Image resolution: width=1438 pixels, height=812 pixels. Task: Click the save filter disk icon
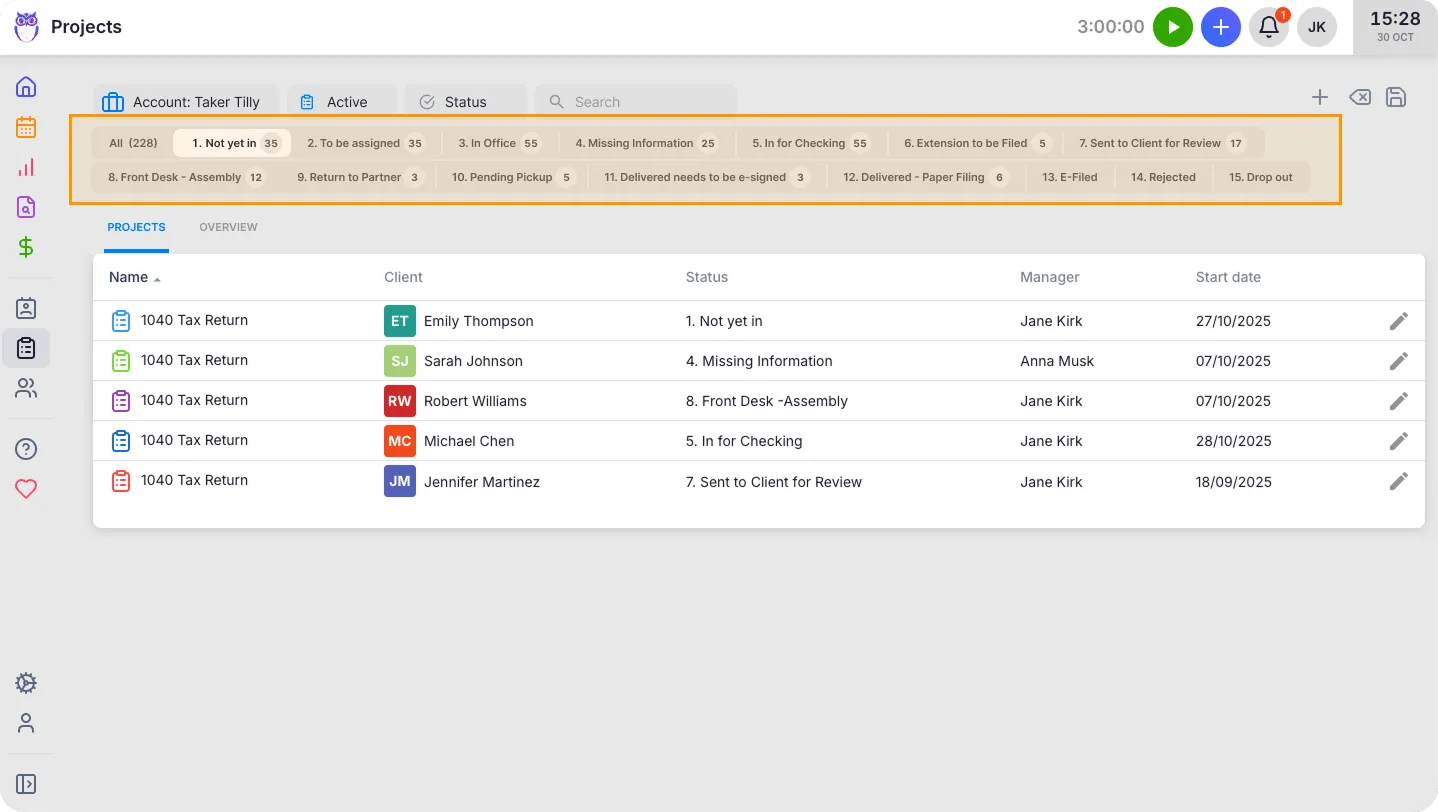pos(1396,97)
